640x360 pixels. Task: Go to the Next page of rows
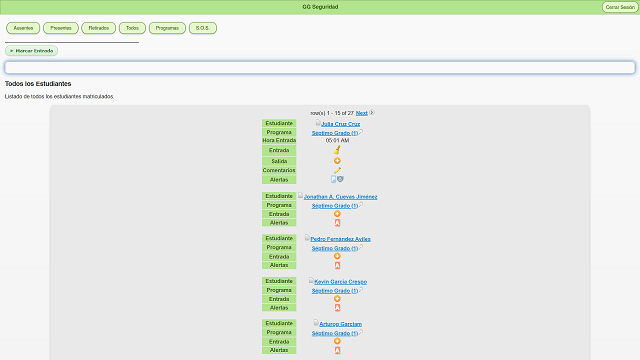click(x=362, y=113)
